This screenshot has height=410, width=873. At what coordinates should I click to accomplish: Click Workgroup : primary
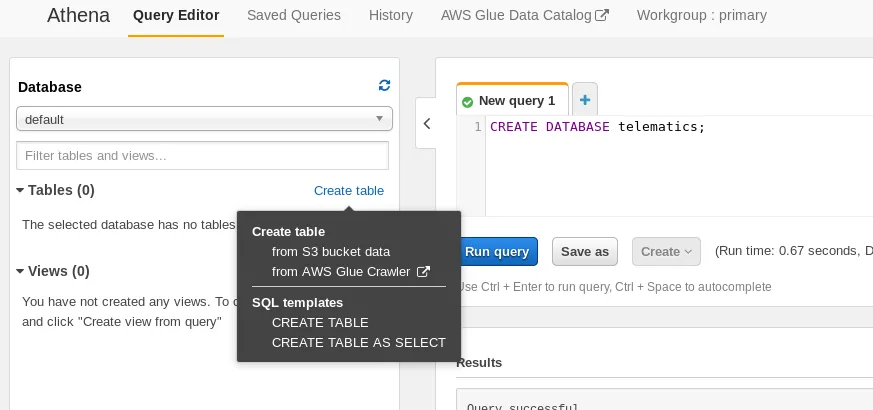[x=701, y=15]
